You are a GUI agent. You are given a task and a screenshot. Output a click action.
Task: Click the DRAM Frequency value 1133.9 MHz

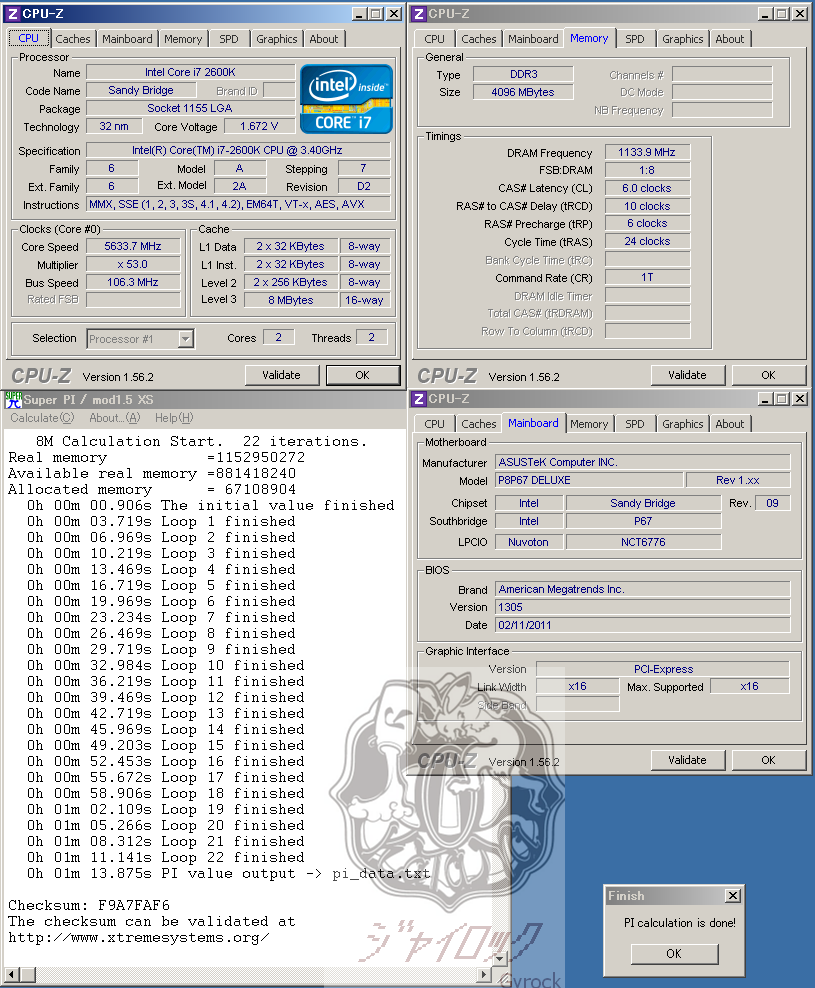coord(647,152)
